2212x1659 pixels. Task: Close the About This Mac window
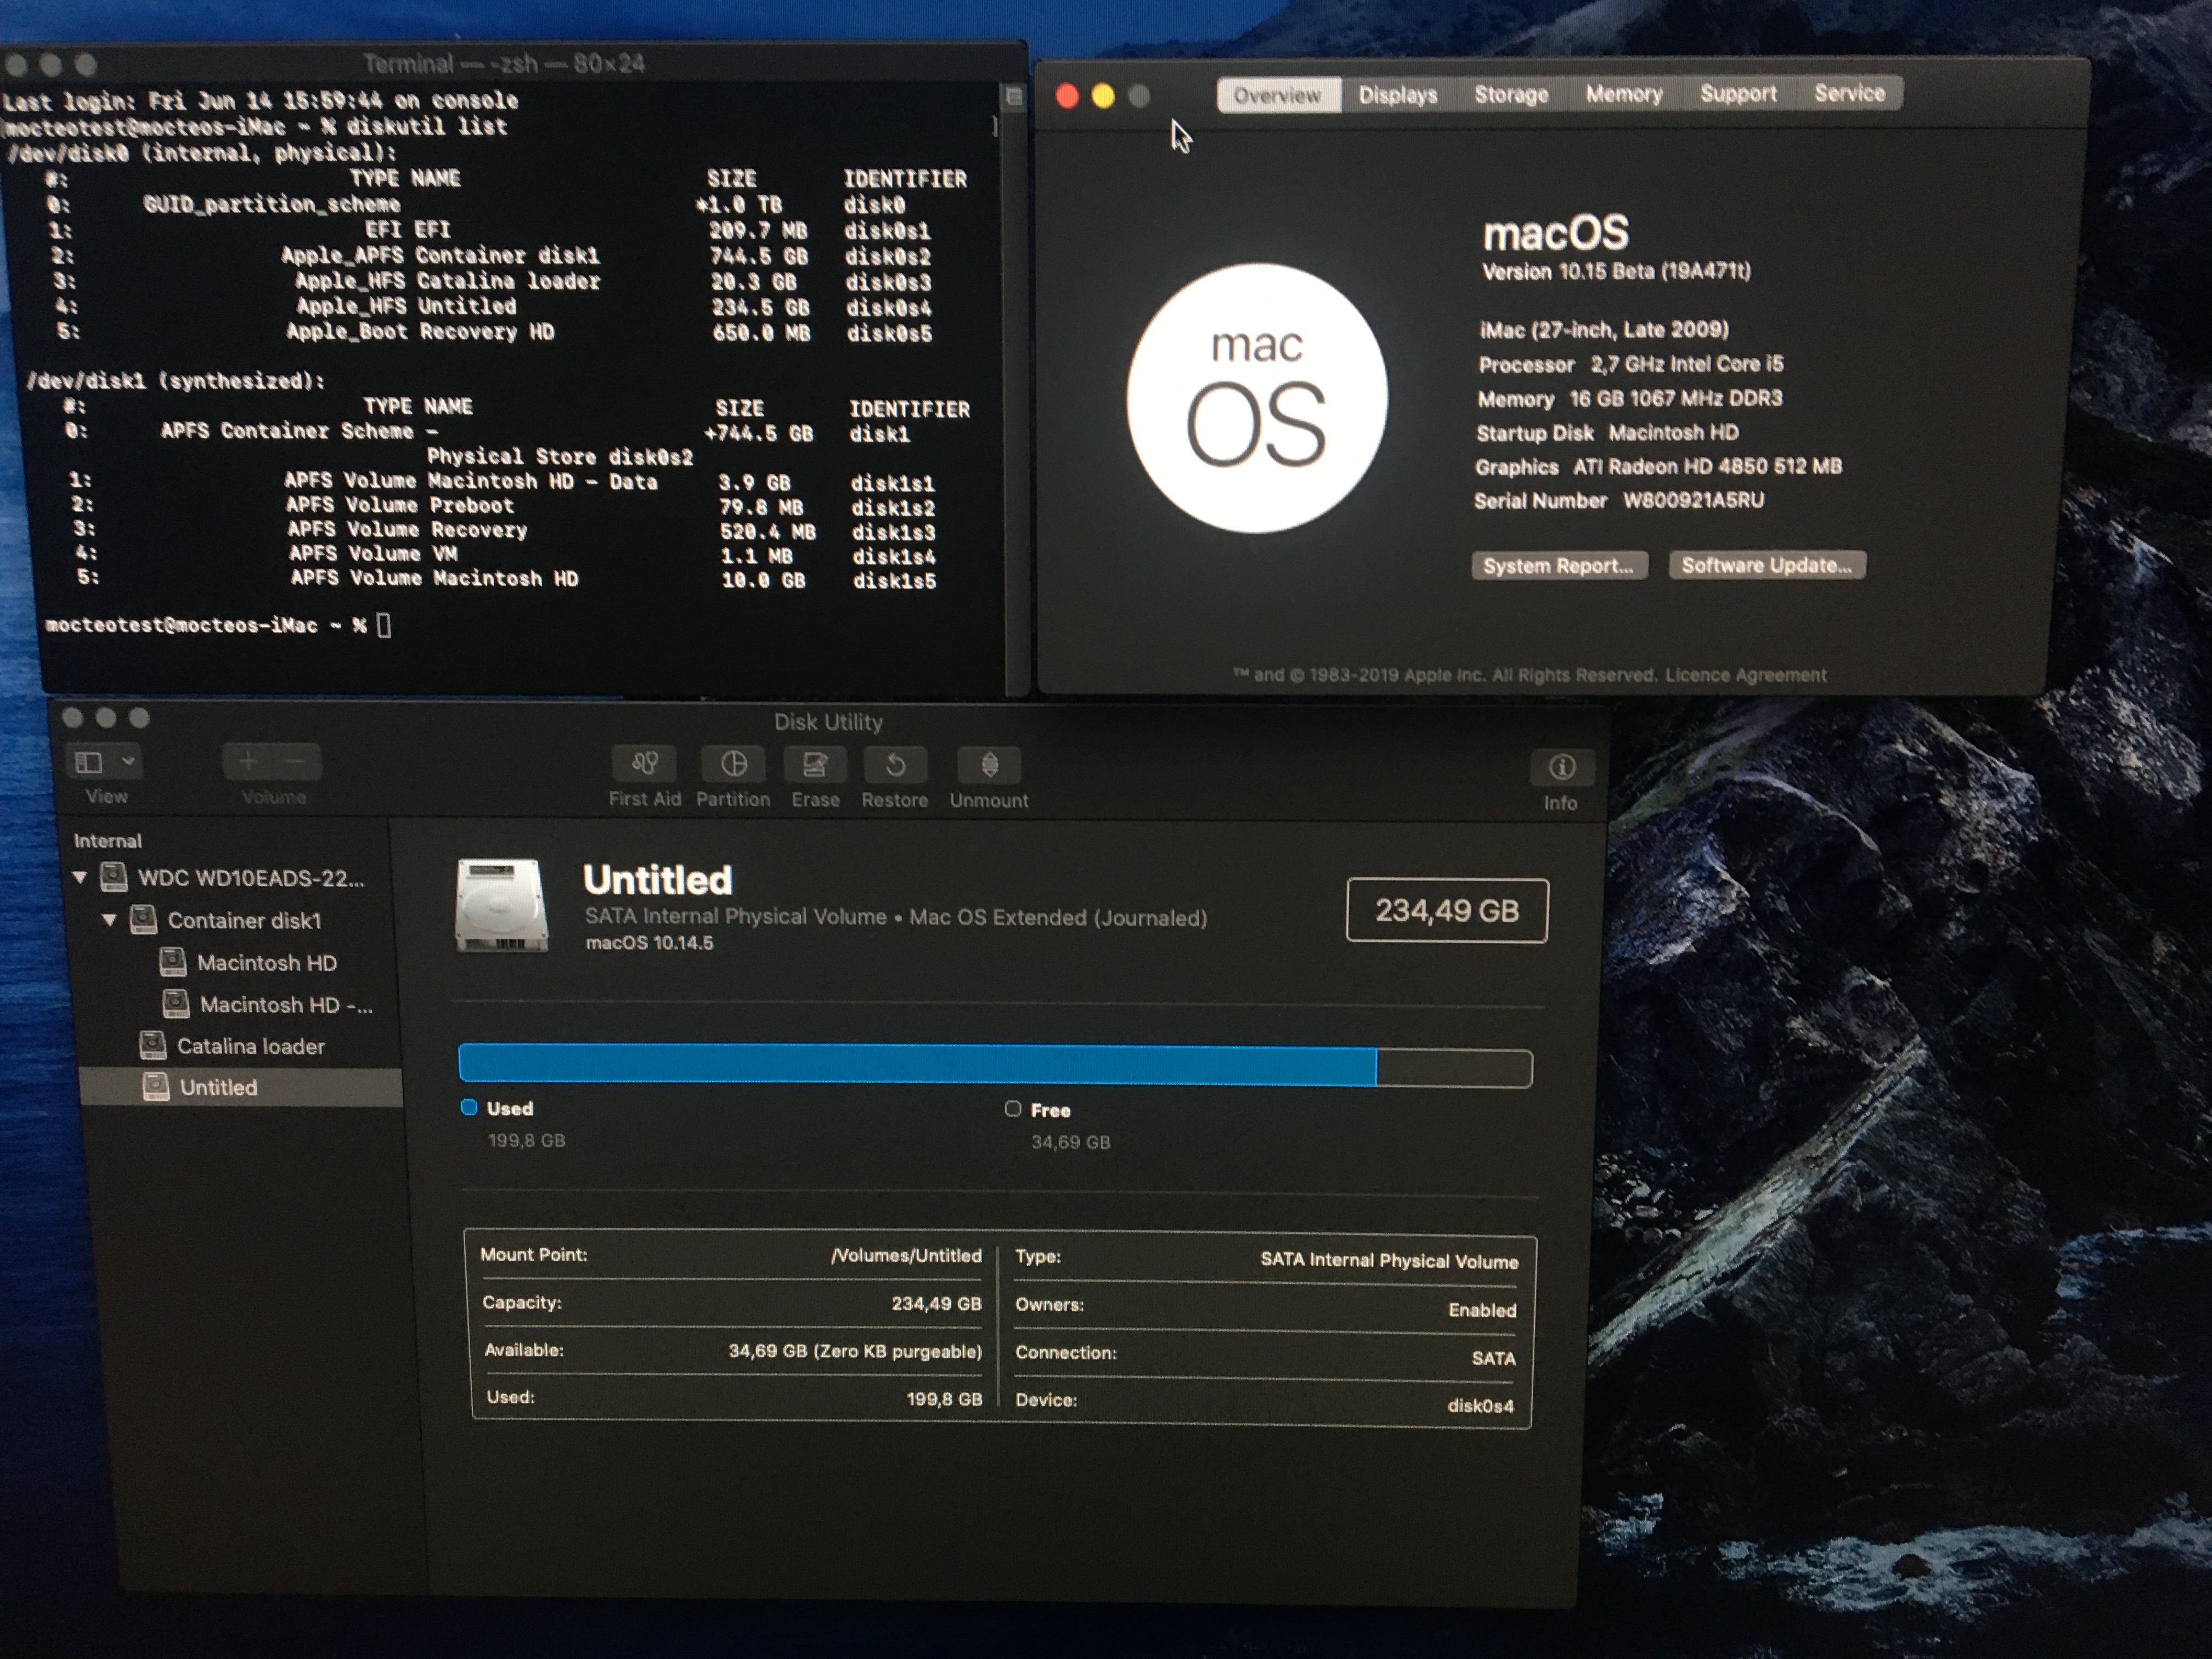point(1067,96)
